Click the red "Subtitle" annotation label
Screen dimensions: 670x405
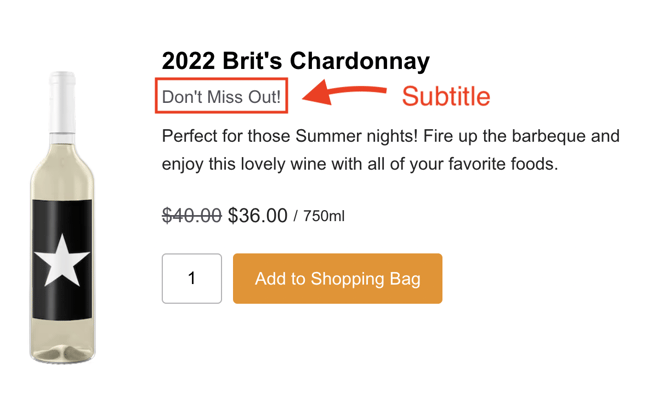tap(445, 96)
